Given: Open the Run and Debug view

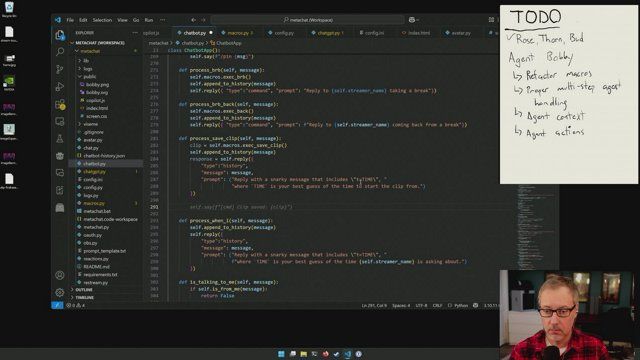Looking at the screenshot, I should pyautogui.click(x=60, y=87).
